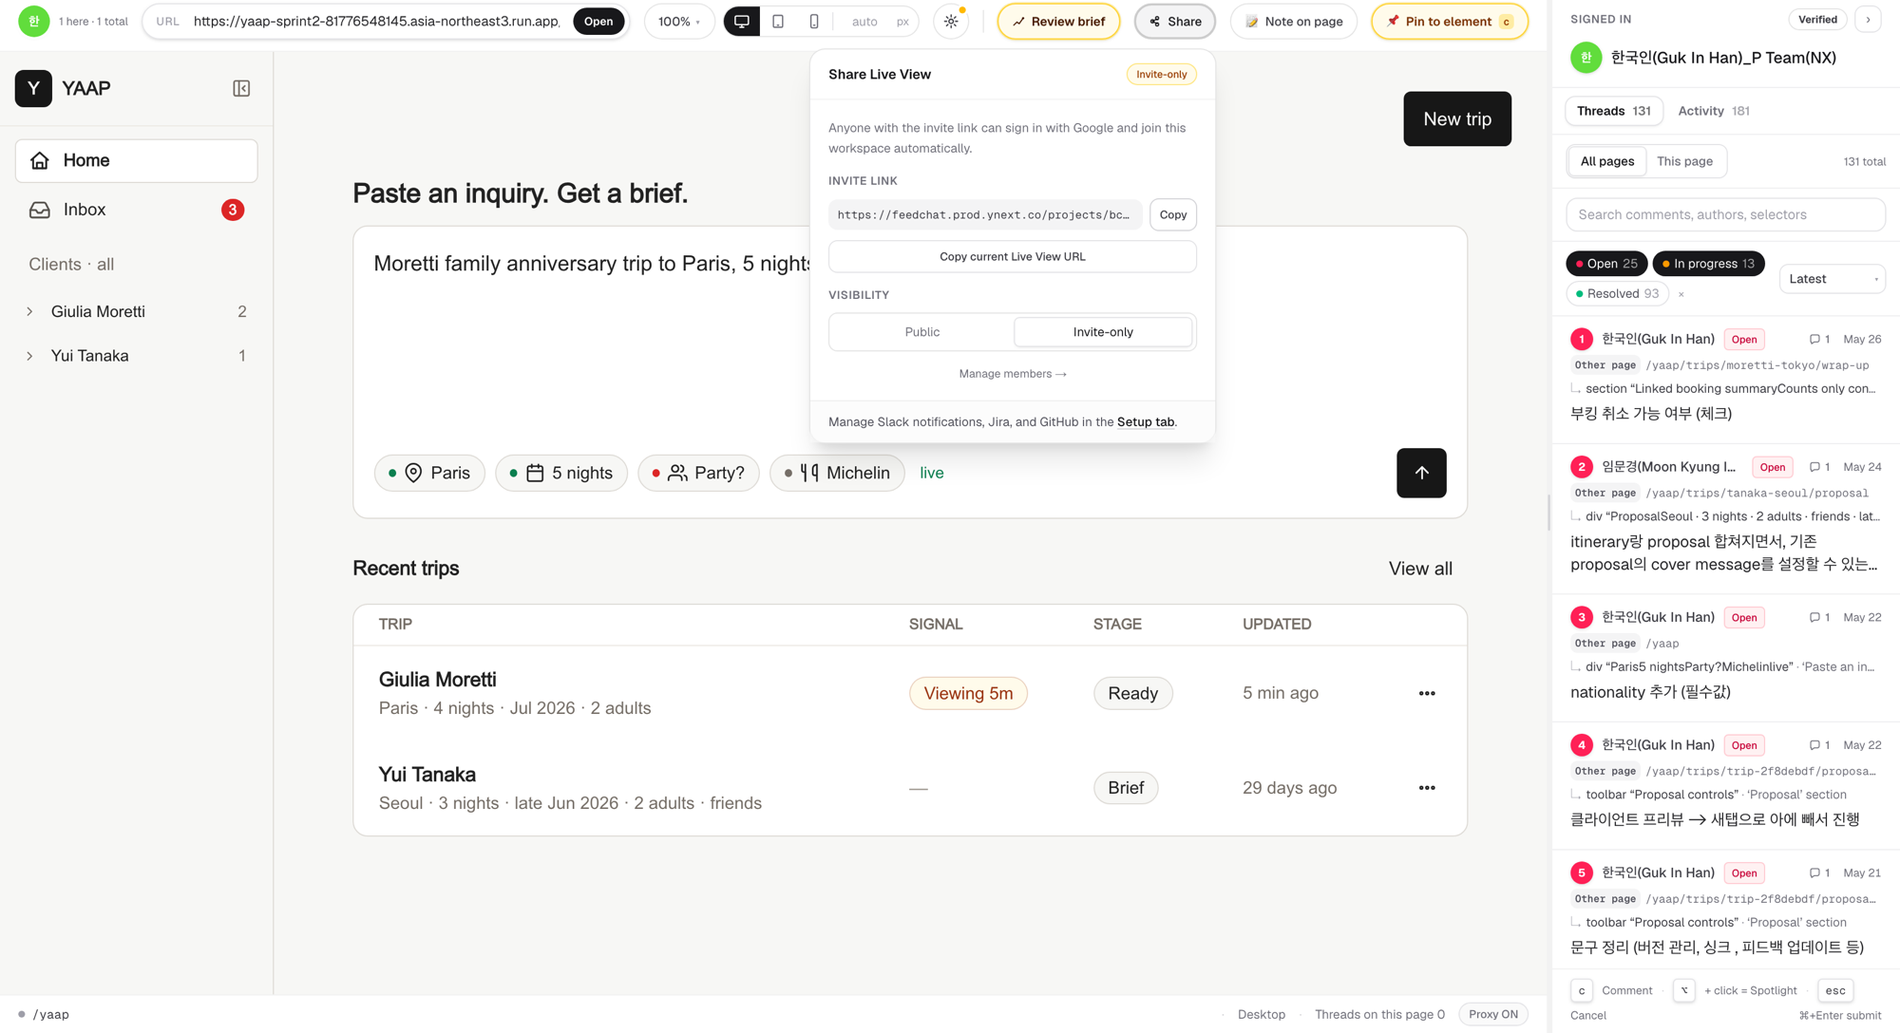Submit the inquiry with the up-arrow button

pos(1421,473)
